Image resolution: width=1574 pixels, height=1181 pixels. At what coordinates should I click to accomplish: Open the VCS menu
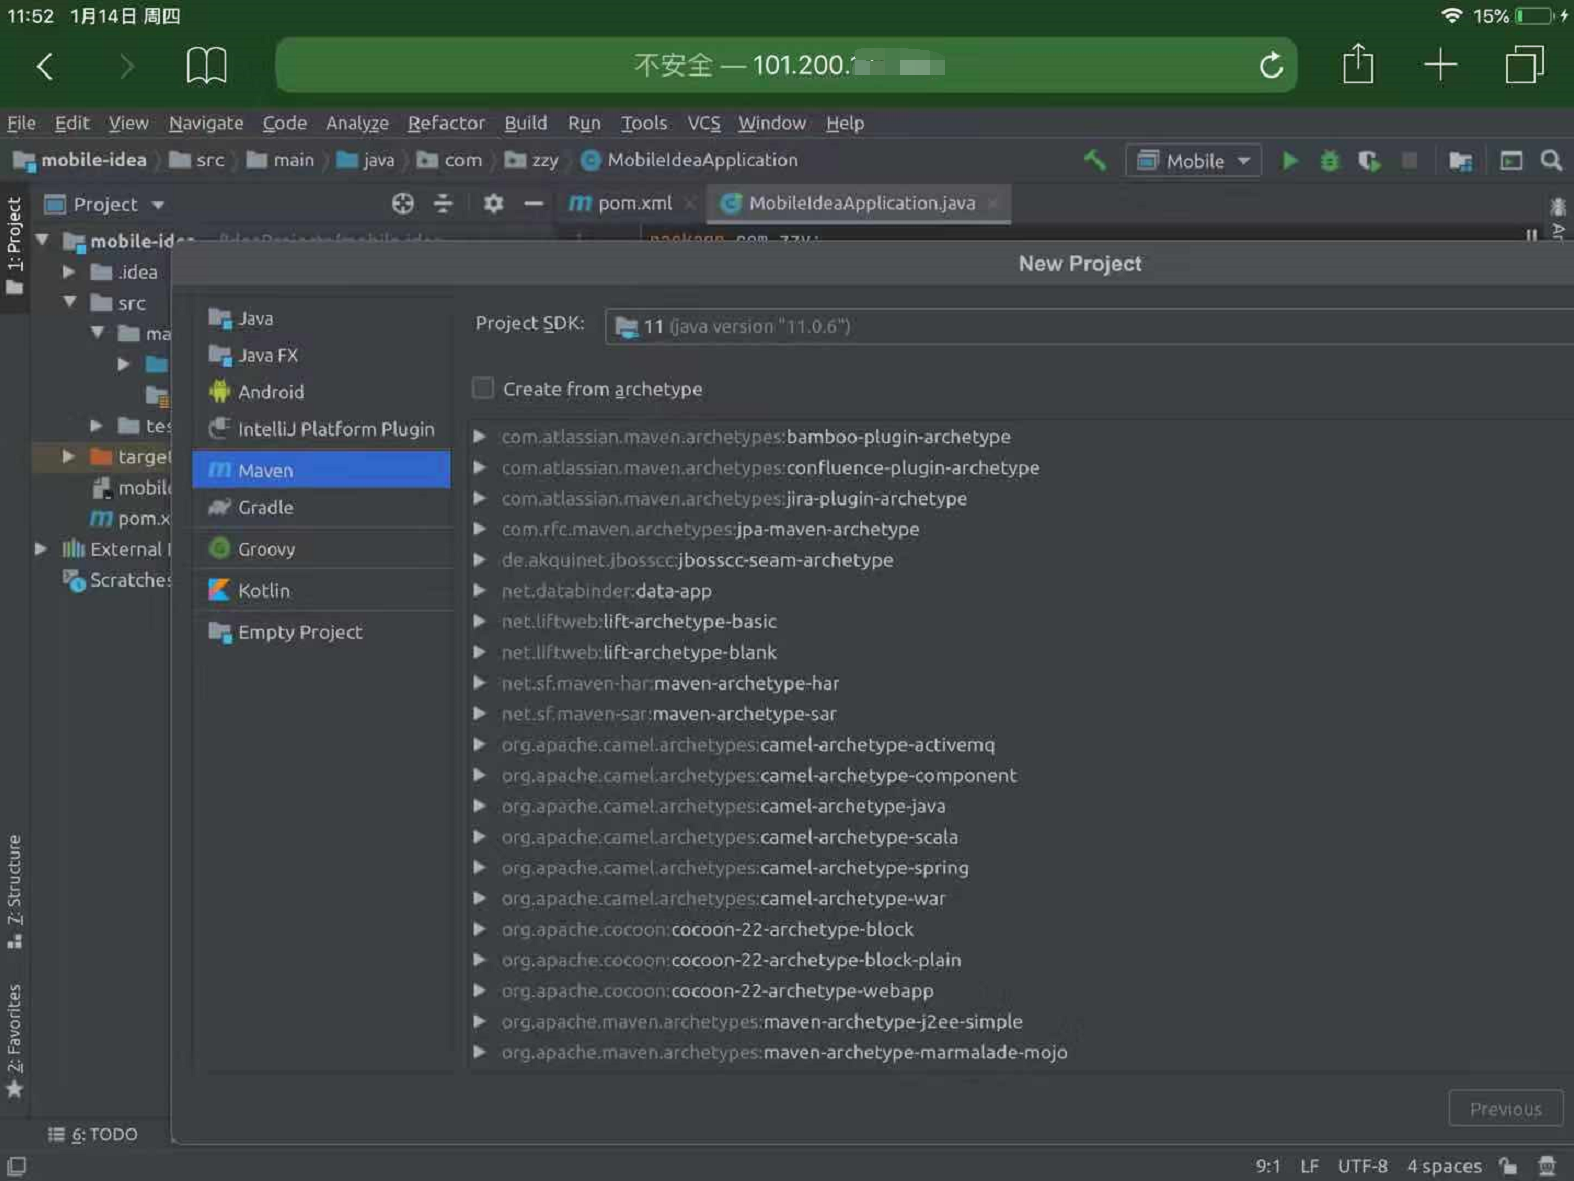click(704, 123)
